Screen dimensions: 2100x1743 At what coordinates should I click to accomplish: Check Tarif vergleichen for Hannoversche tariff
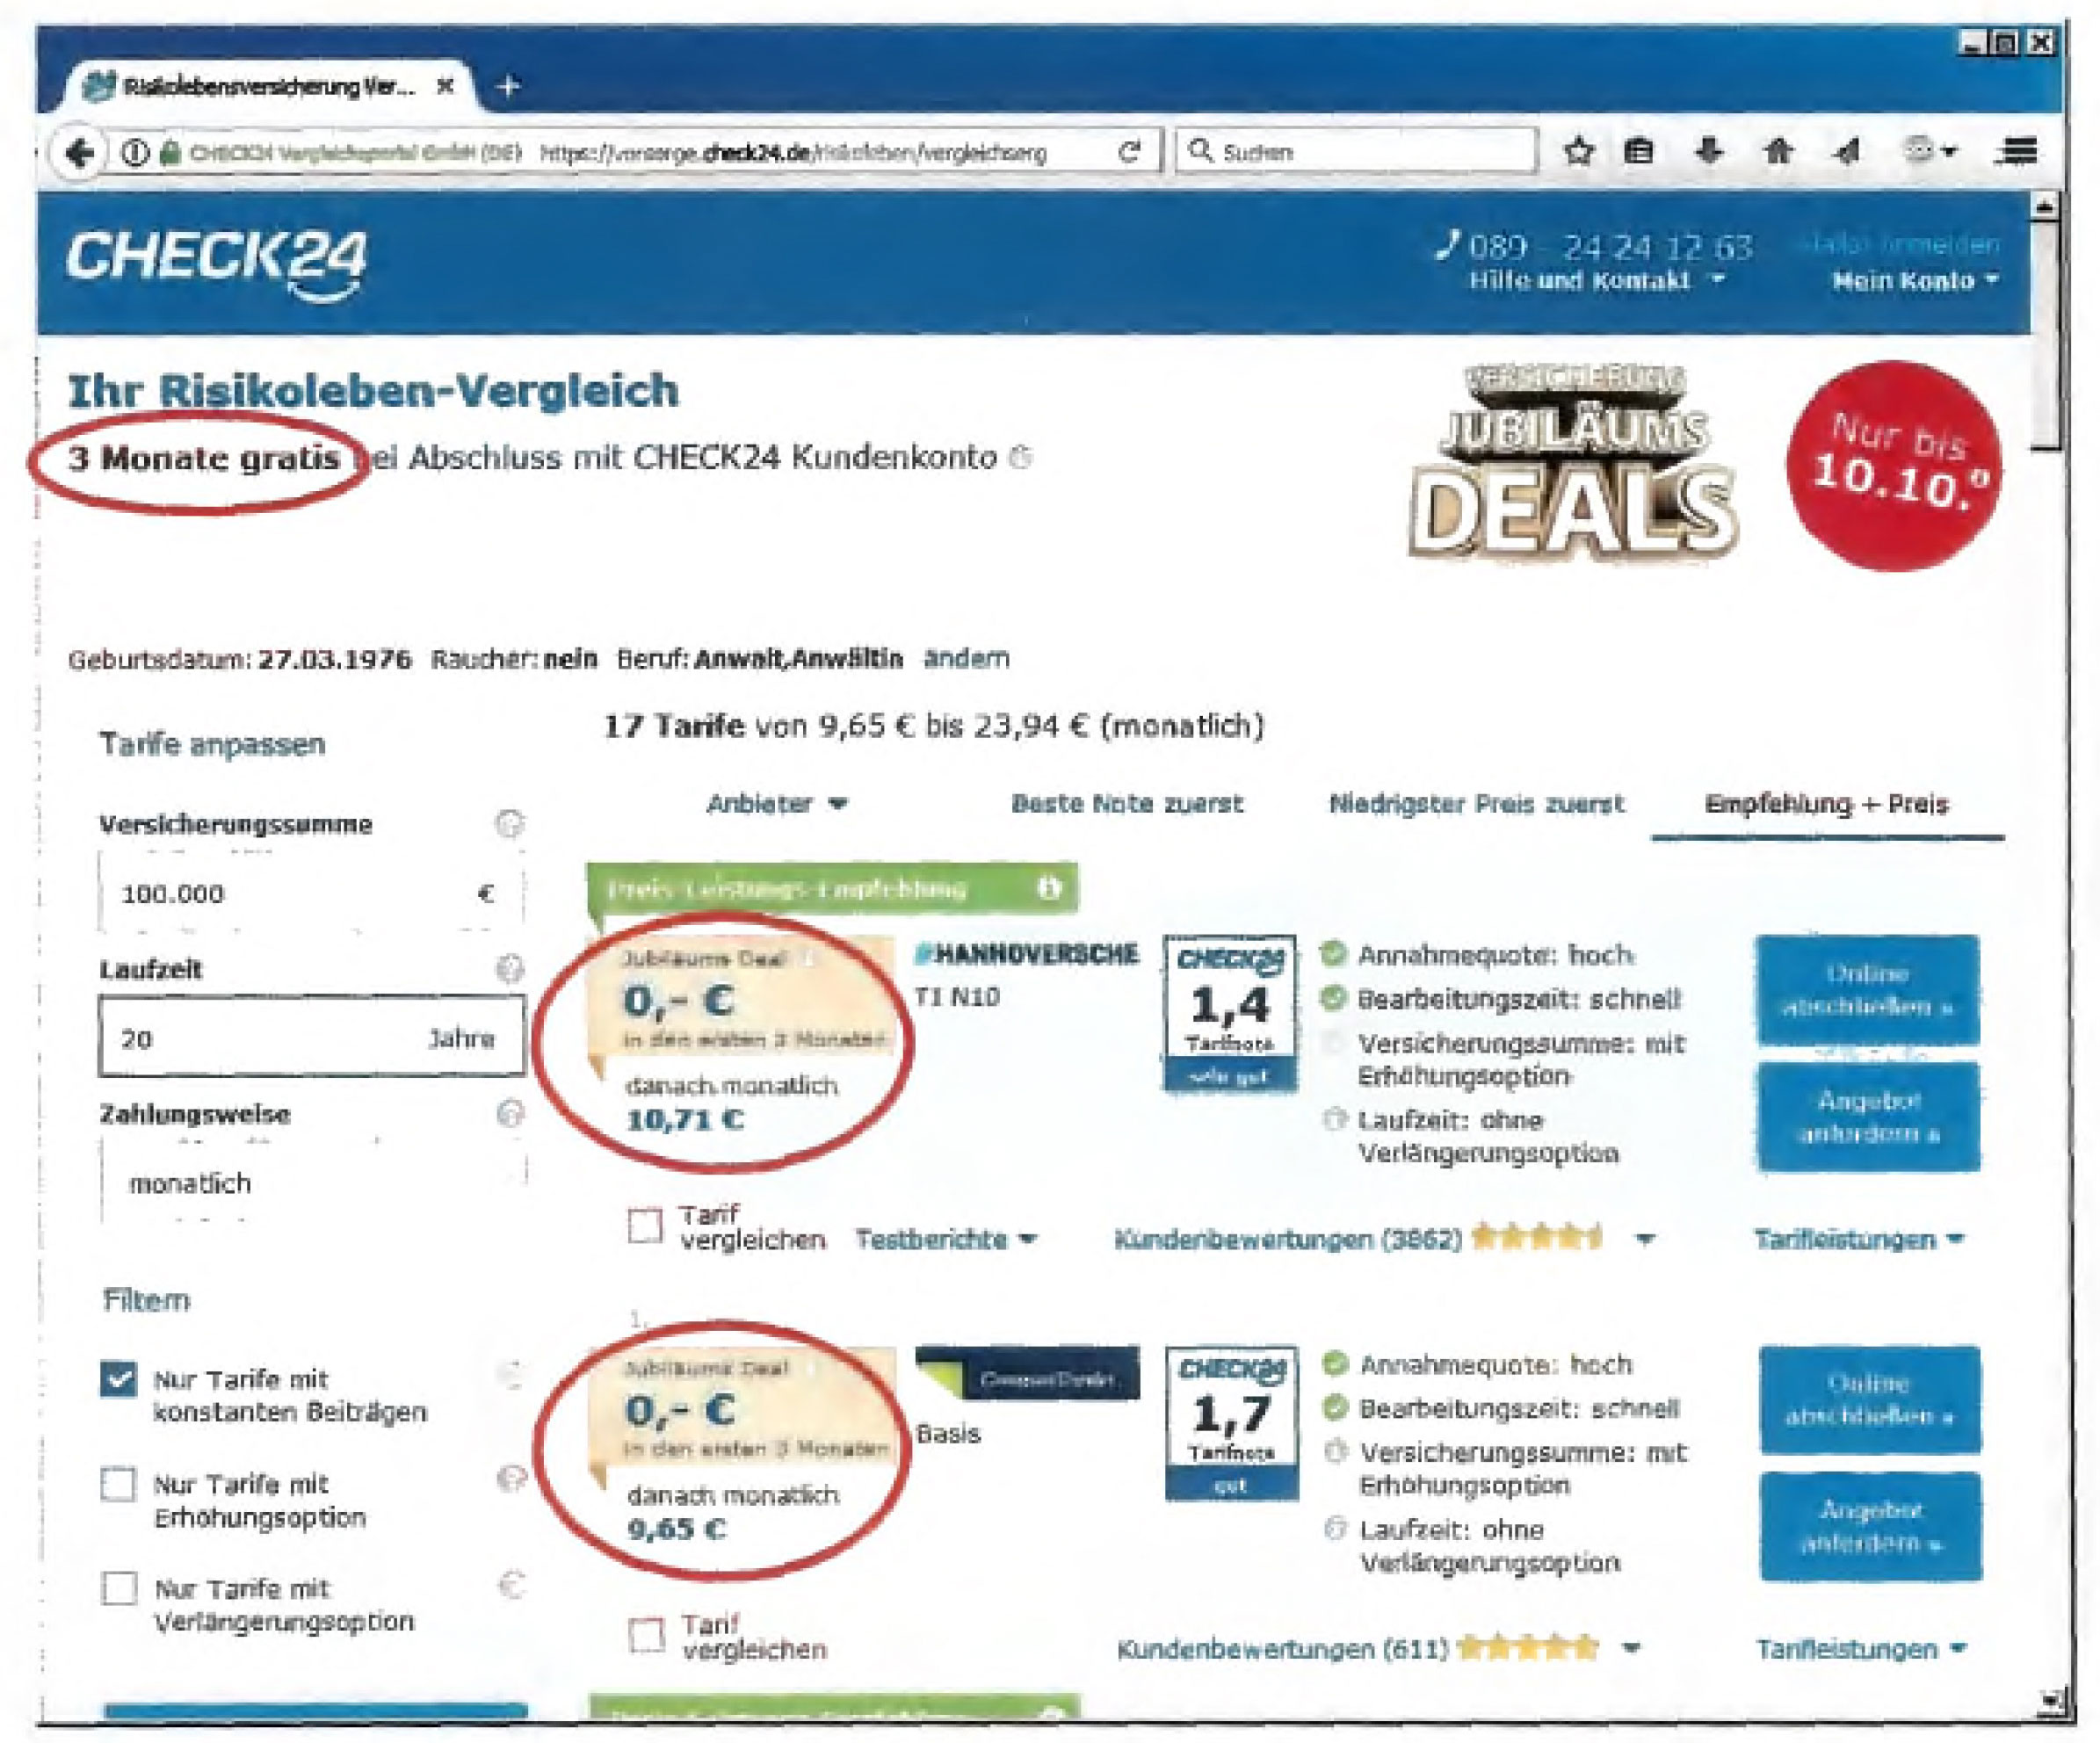pyautogui.click(x=645, y=1225)
